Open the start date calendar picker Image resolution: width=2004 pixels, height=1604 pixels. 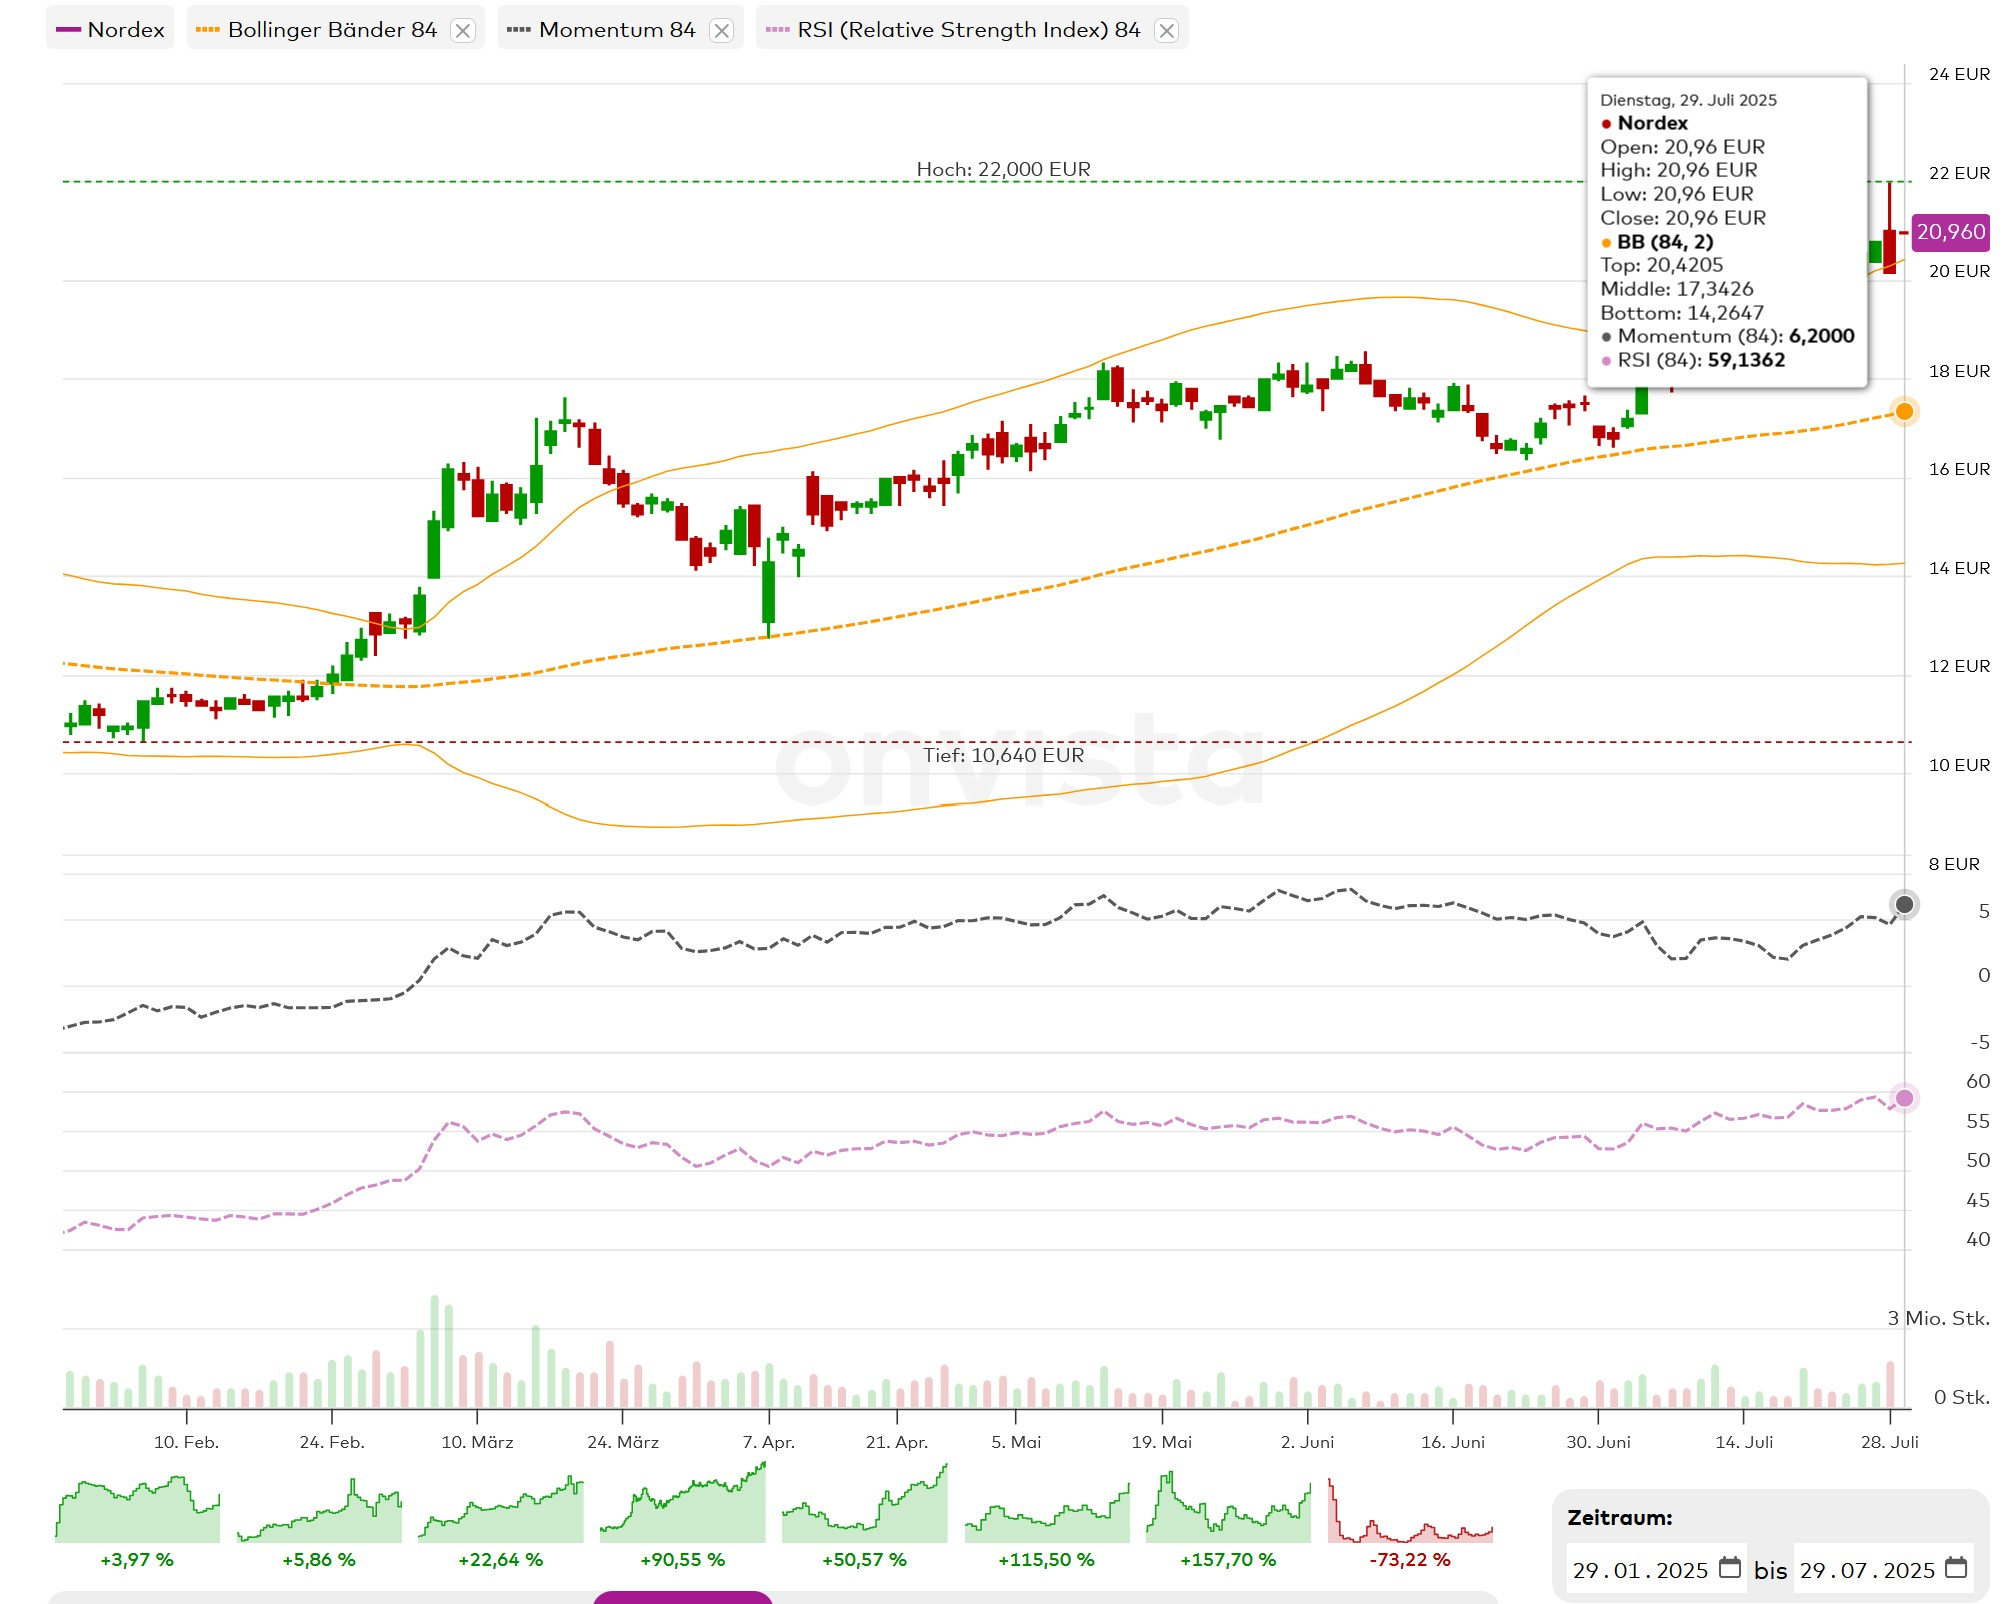click(1729, 1568)
